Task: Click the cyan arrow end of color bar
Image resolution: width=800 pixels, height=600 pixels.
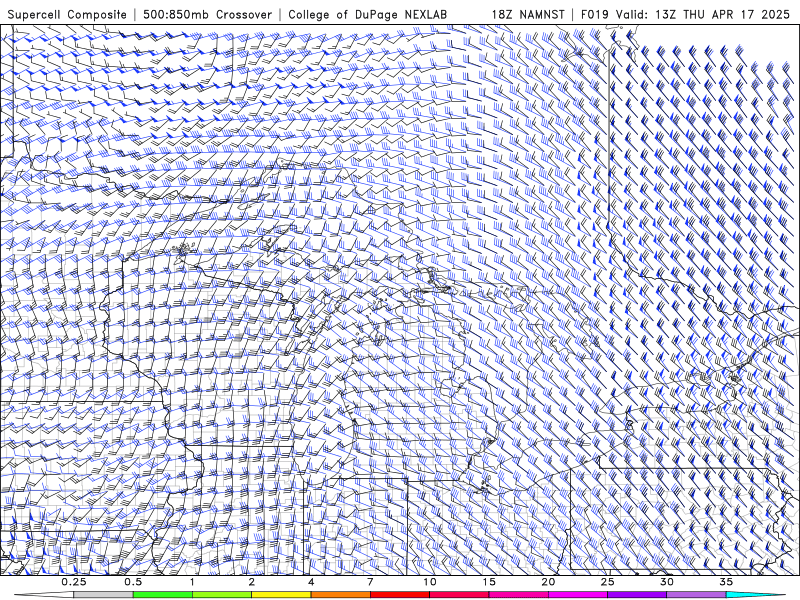Action: pyautogui.click(x=757, y=595)
